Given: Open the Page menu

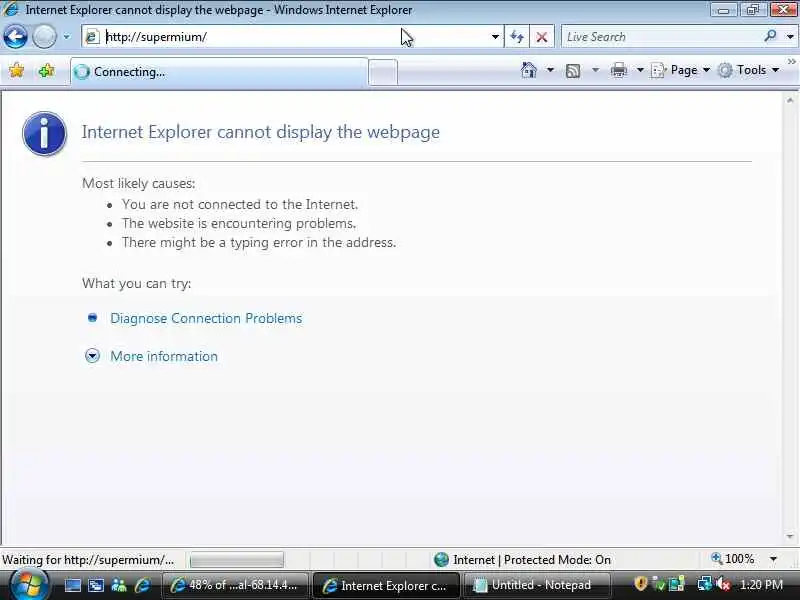Looking at the screenshot, I should pos(681,70).
